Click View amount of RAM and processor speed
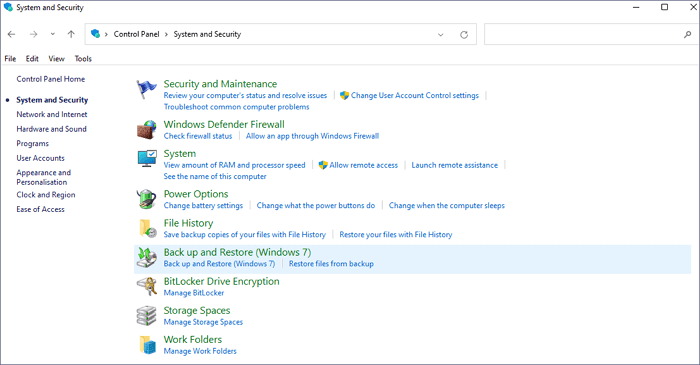Viewport: 700px width, 365px height. (234, 165)
